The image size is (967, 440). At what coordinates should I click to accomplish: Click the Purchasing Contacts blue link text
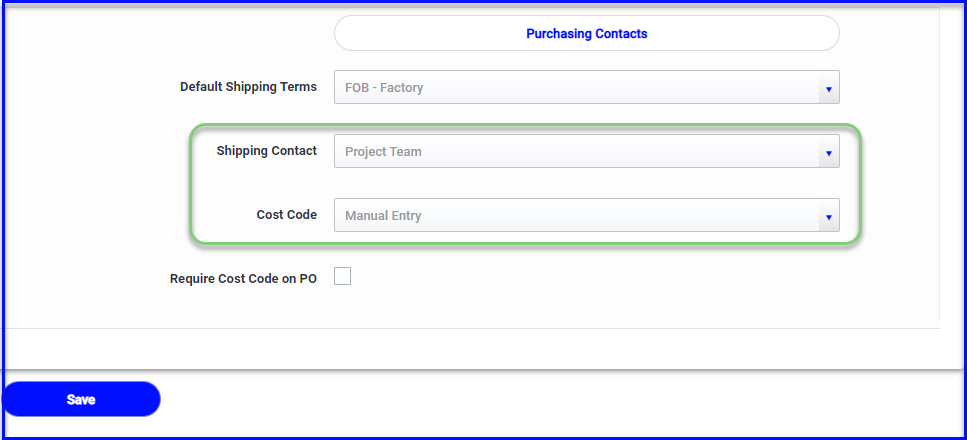[x=586, y=34]
